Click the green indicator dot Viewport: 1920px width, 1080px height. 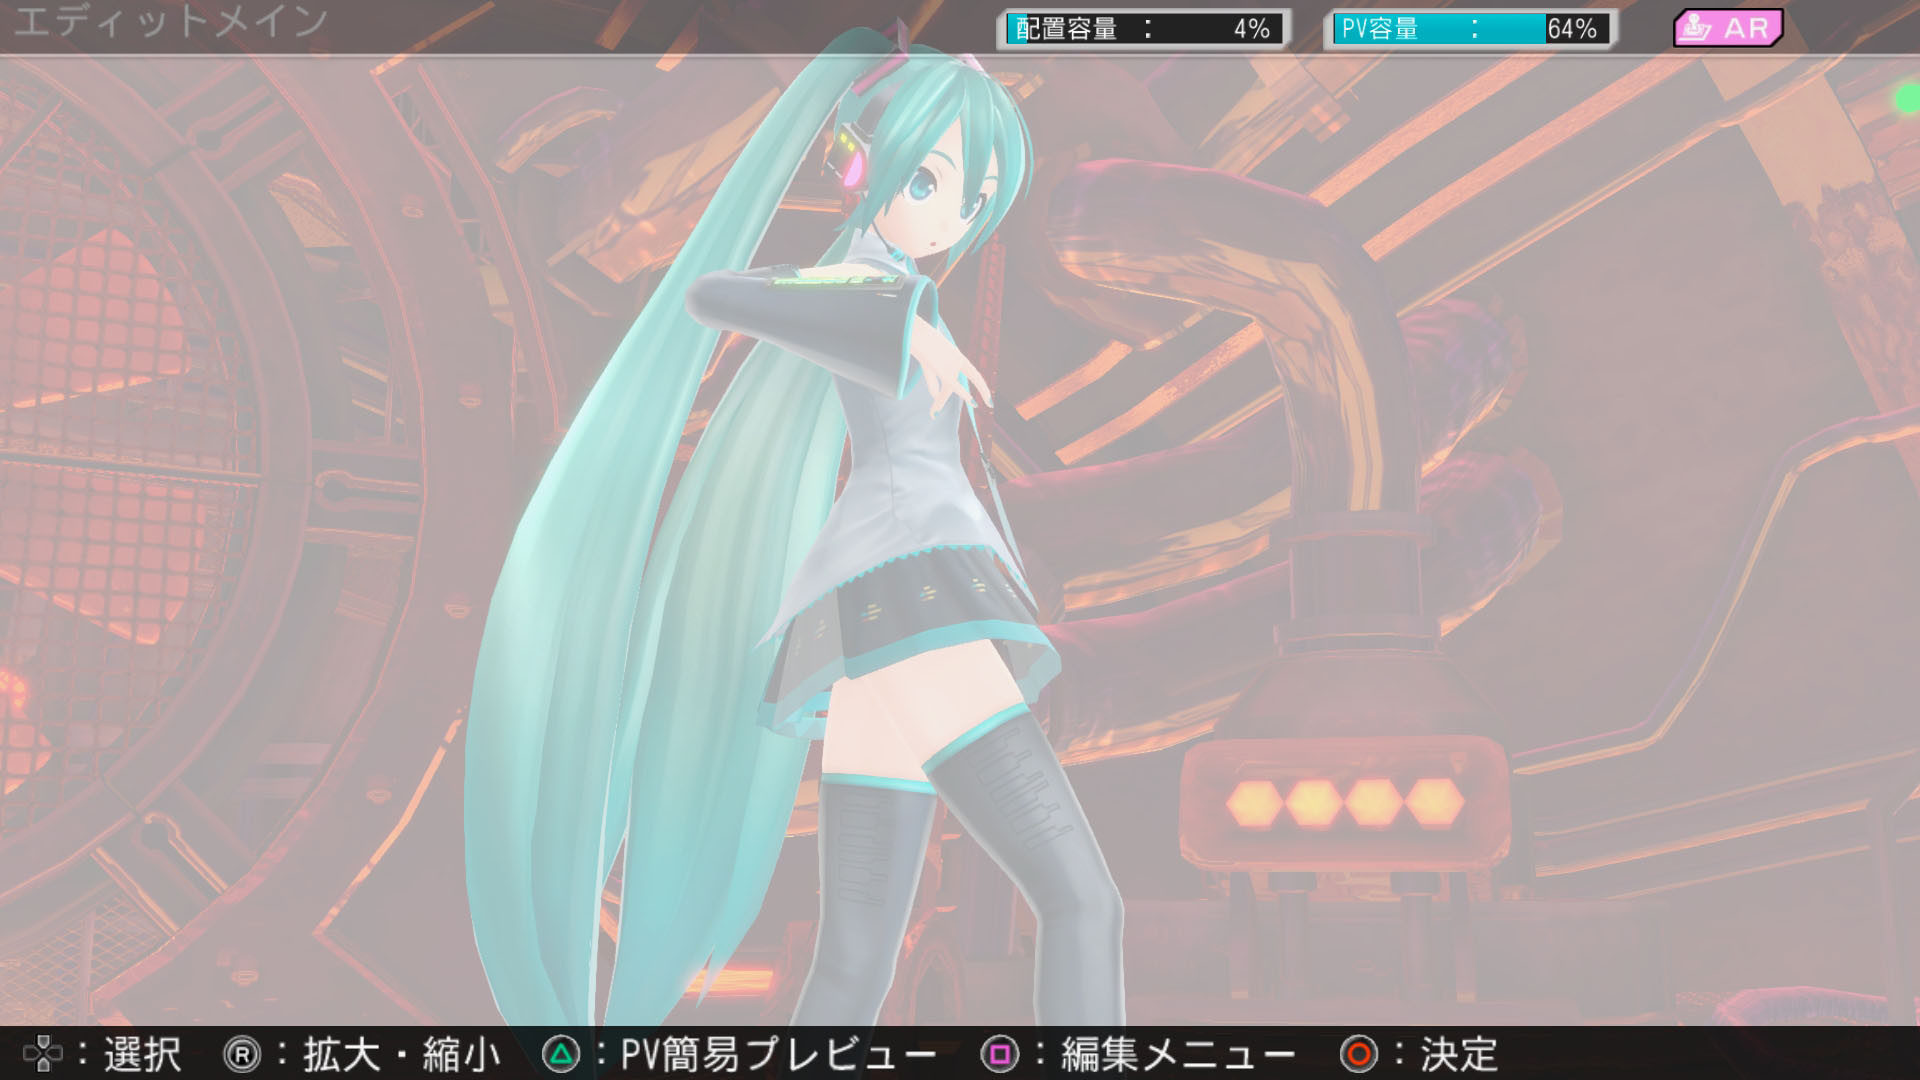point(1908,99)
